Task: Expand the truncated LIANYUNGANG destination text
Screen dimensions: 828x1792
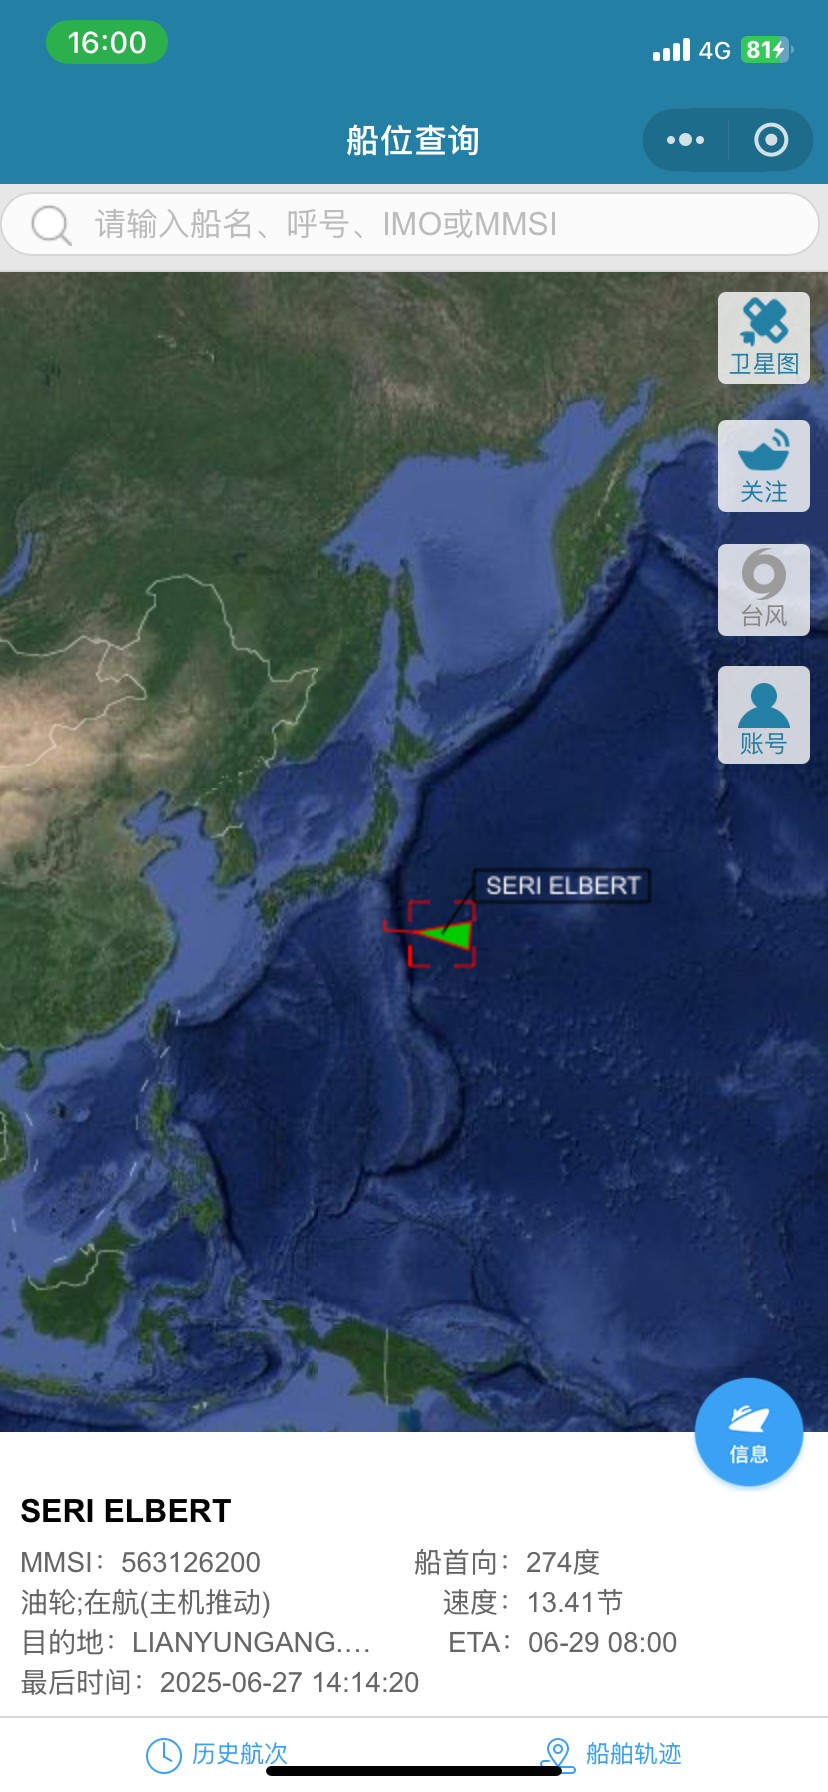Action: pyautogui.click(x=251, y=1642)
